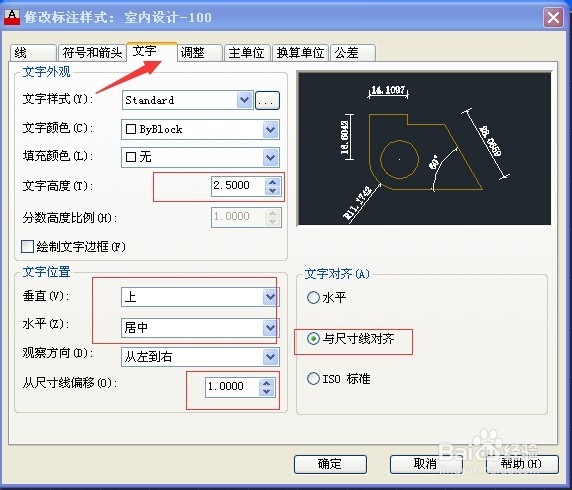The image size is (572, 490).
Task: Click the dimension style preview image
Action: (x=425, y=149)
